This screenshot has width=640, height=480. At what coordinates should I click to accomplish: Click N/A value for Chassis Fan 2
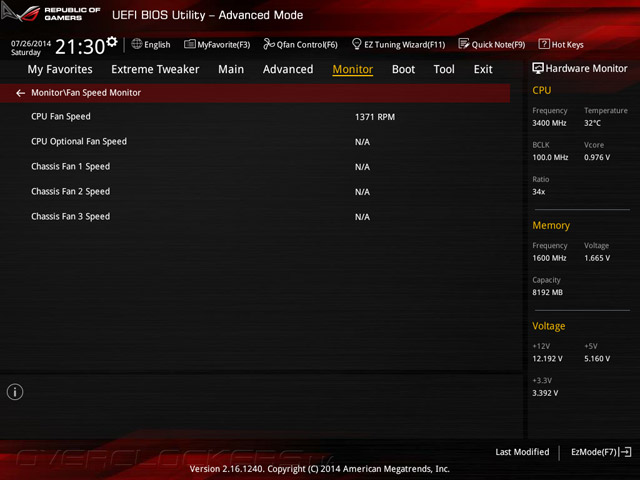[362, 192]
